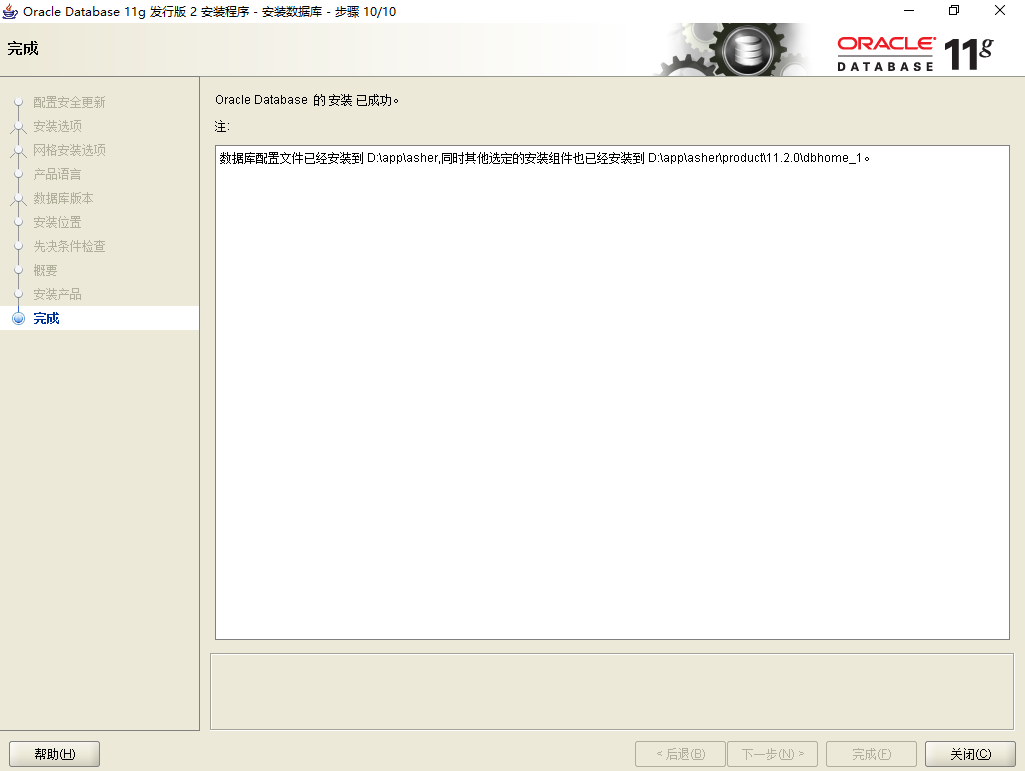Click the Help 帮助(H) button
Viewport: 1025px width, 771px height.
(54, 754)
